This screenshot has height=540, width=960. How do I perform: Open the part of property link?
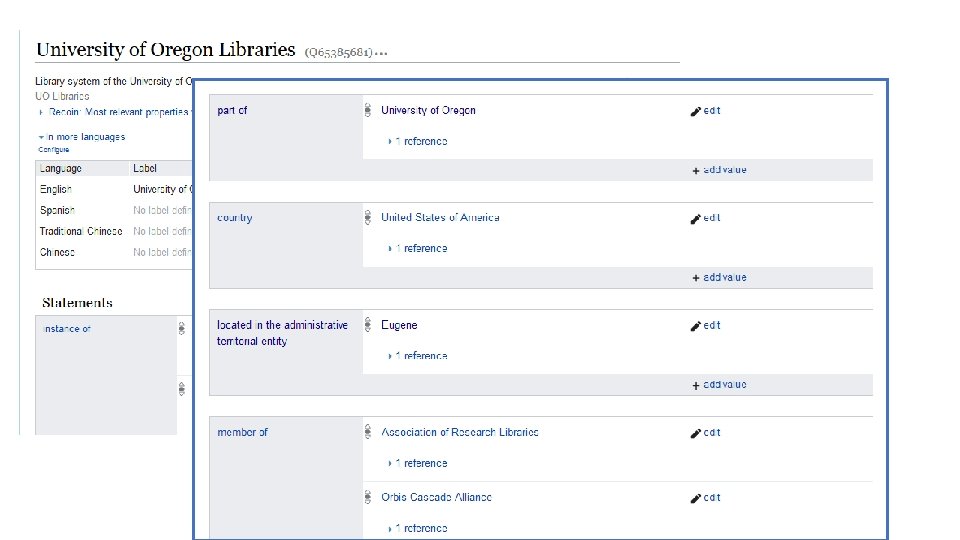point(232,110)
